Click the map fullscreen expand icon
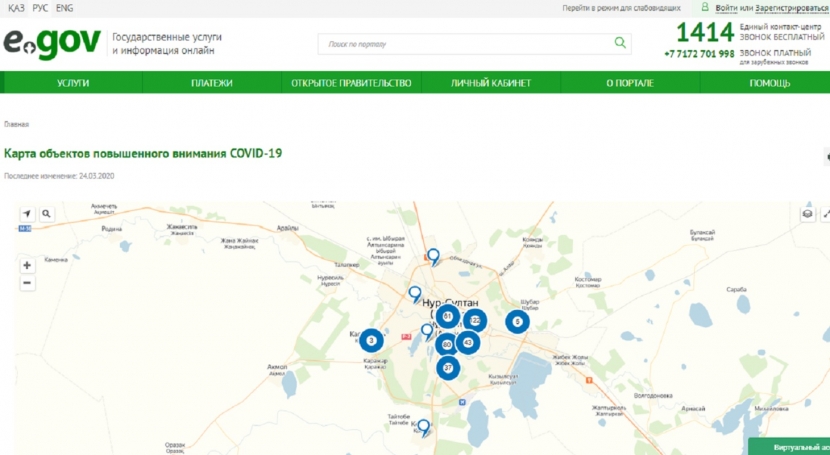 tap(825, 214)
